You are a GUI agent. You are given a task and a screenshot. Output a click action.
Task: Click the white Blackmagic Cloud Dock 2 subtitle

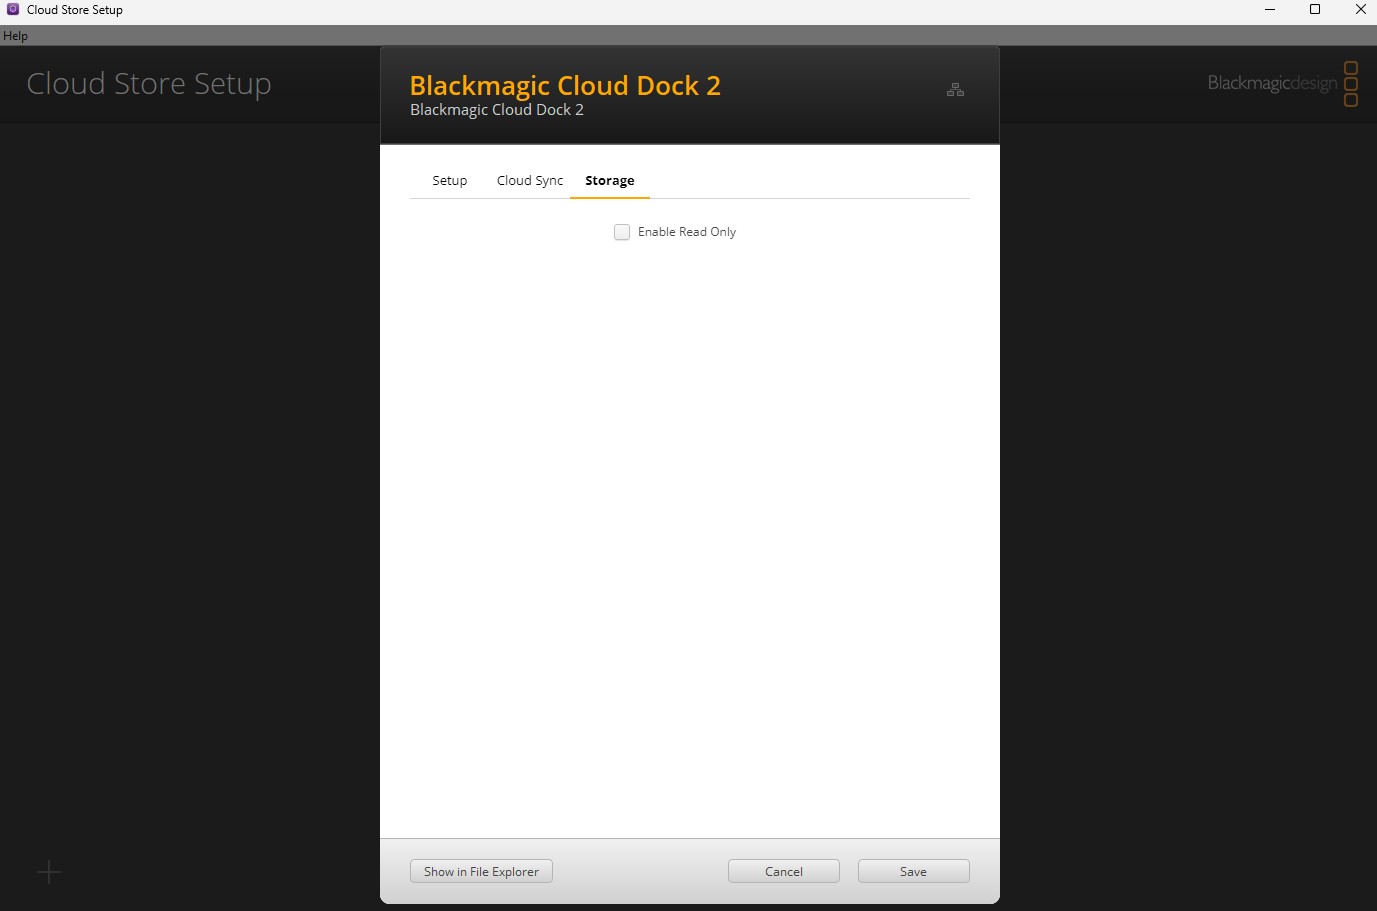click(x=497, y=110)
